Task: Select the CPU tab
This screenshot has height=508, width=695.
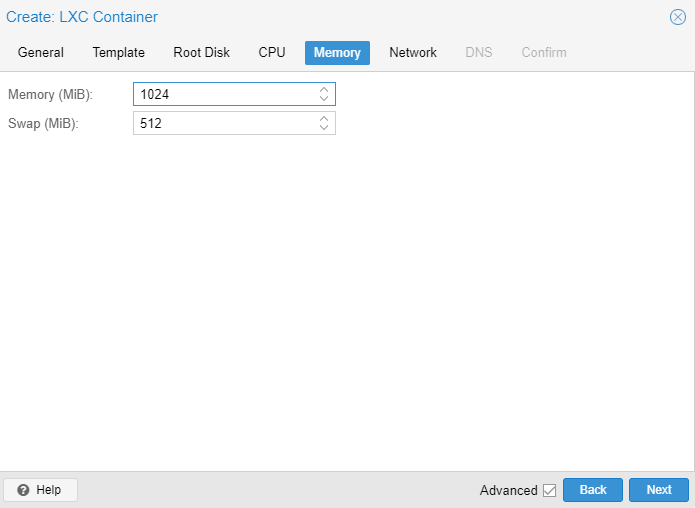Action: (x=272, y=53)
